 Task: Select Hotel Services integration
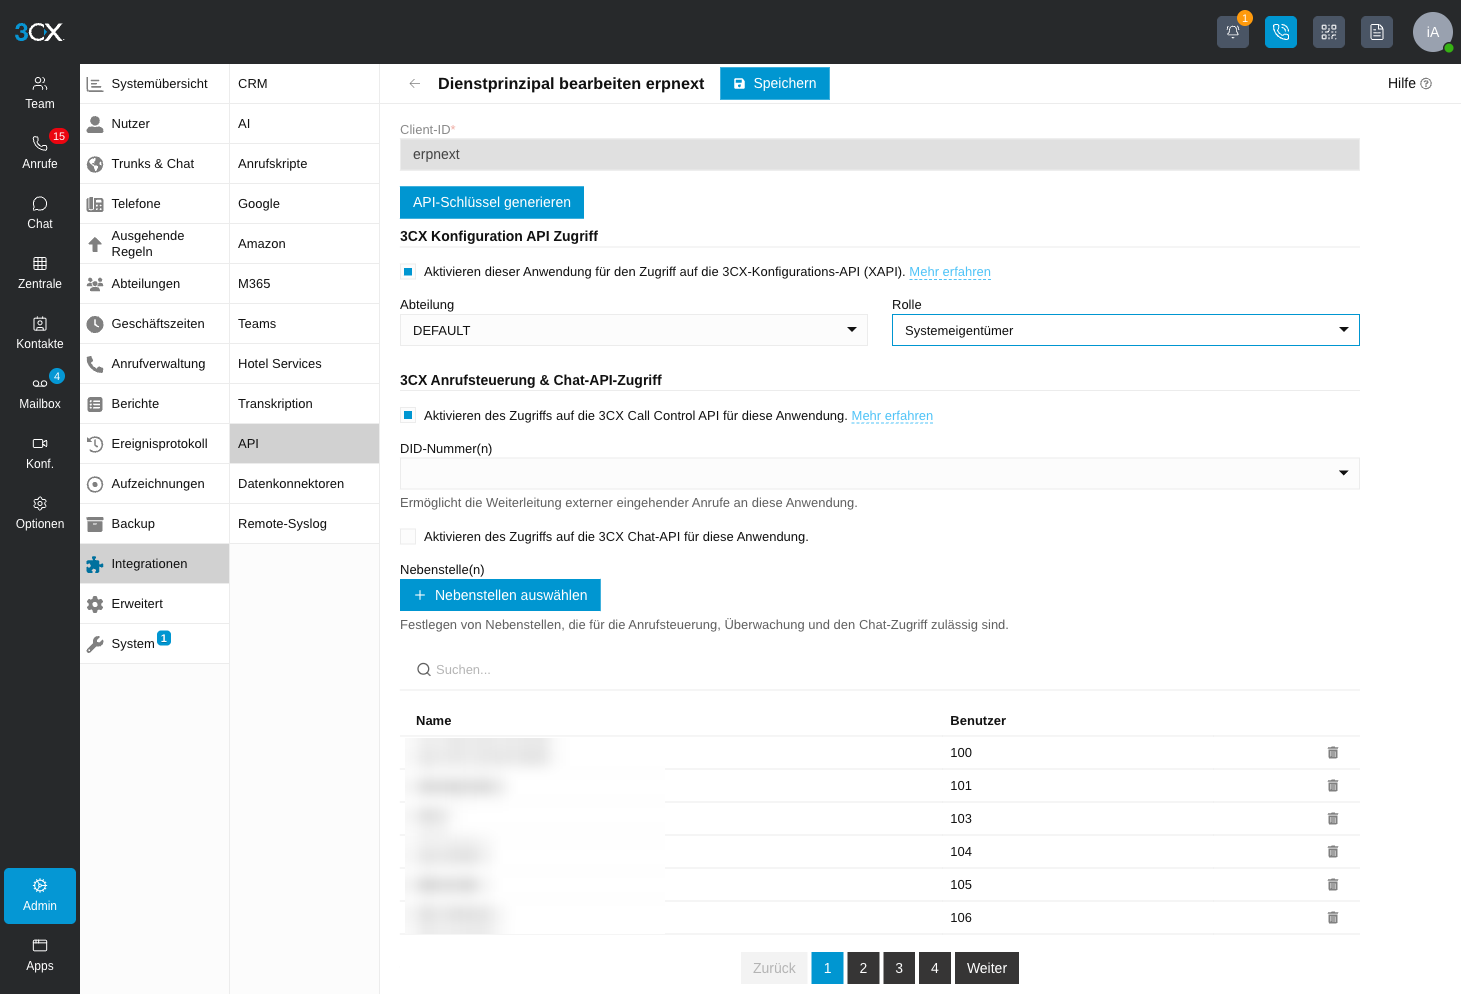[305, 364]
